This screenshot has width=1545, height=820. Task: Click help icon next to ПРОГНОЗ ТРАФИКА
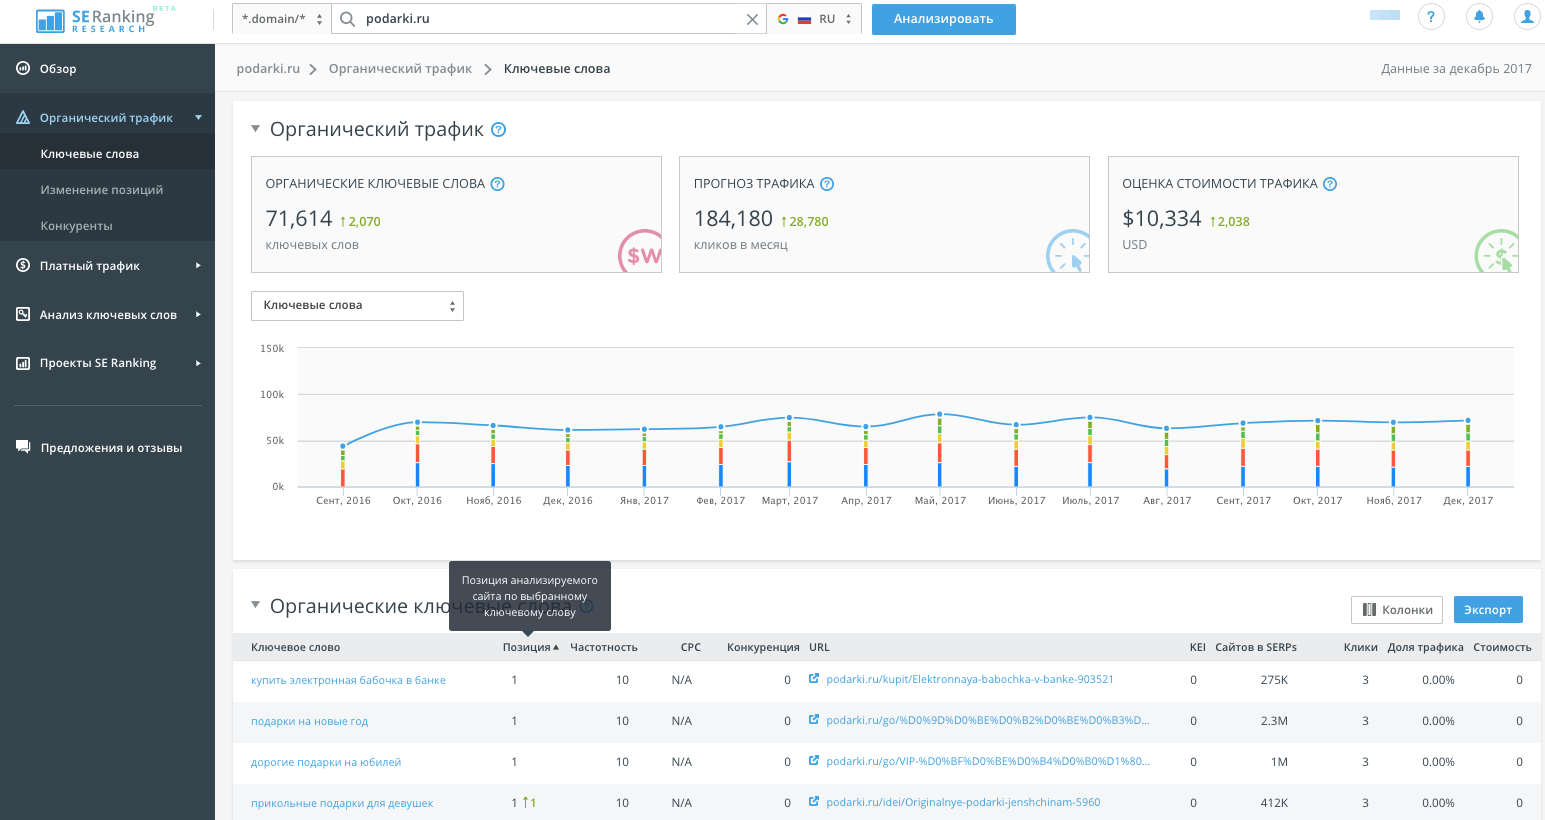click(827, 184)
